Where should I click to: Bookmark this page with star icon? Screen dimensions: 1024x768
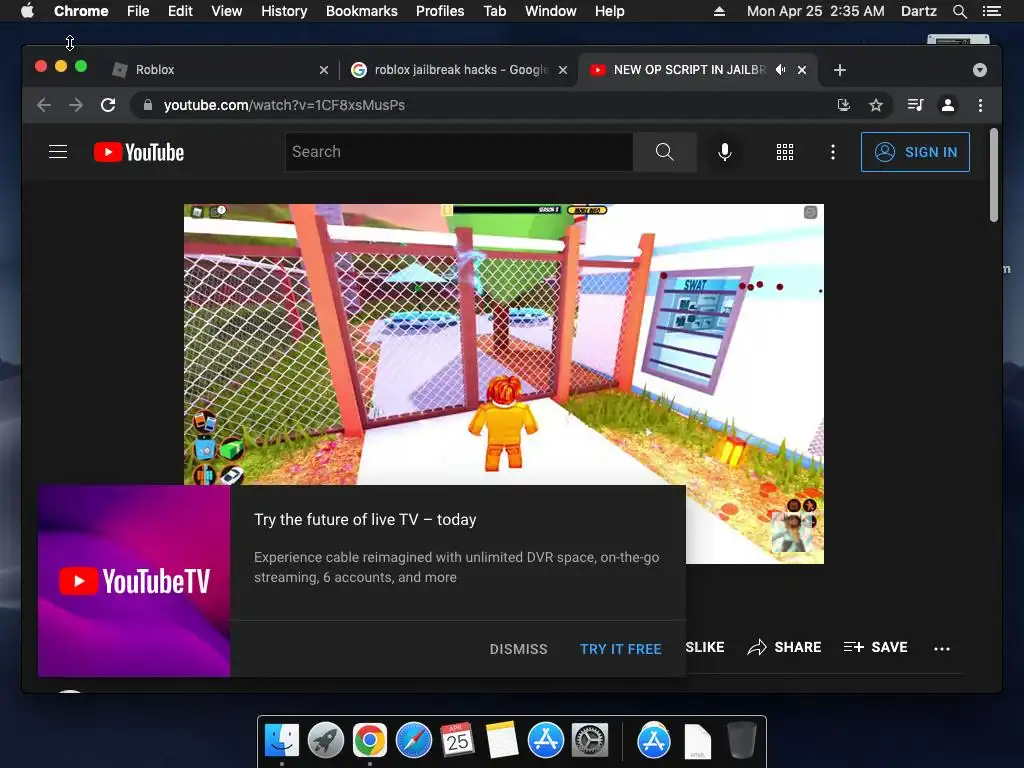coord(876,105)
